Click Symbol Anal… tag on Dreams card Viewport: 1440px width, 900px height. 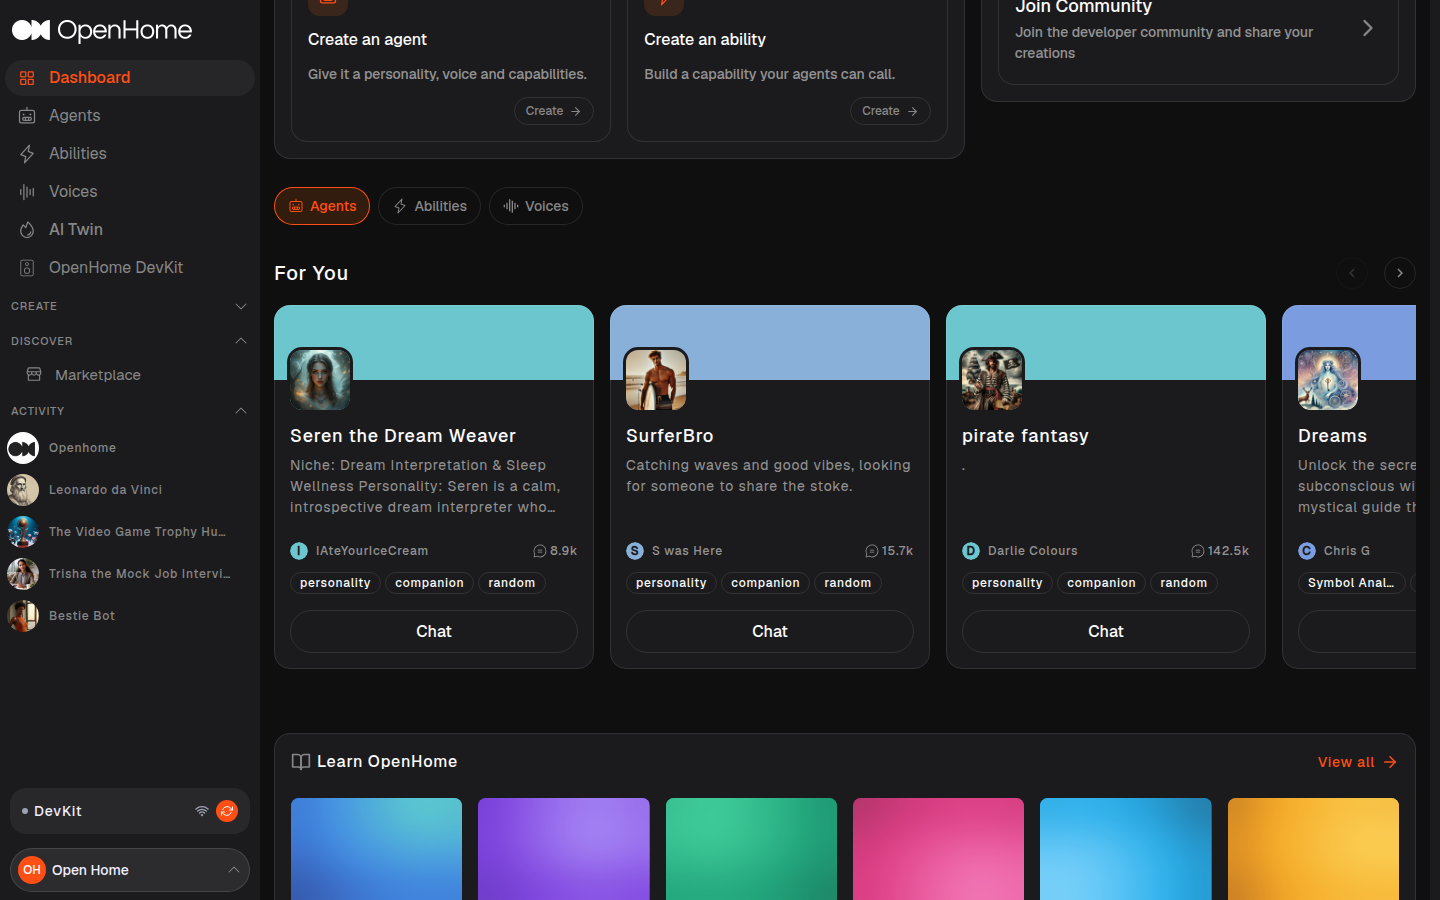point(1351,583)
